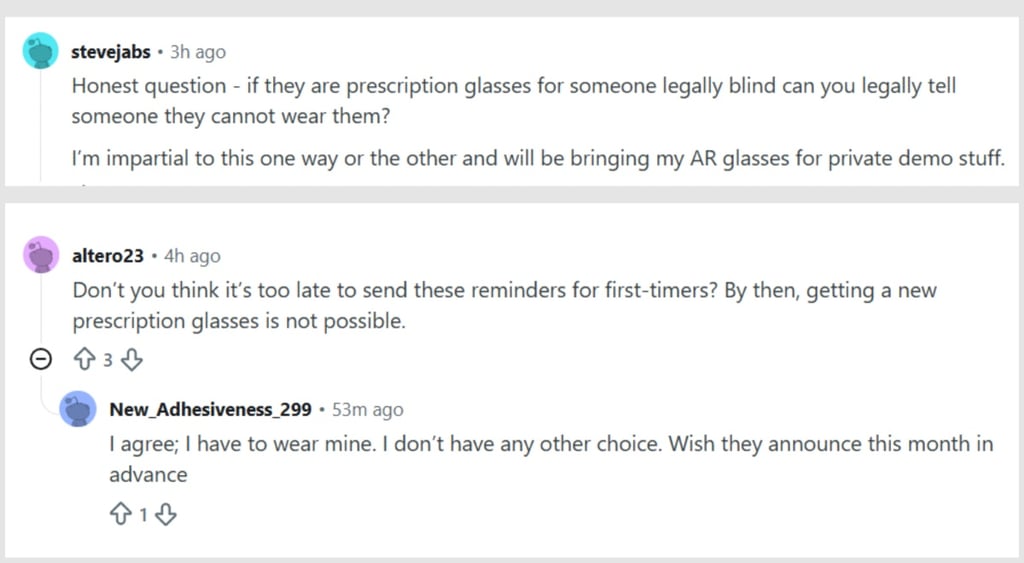
Task: Click New_Adhesiveness_299 blue avatar icon
Action: pyautogui.click(x=78, y=409)
